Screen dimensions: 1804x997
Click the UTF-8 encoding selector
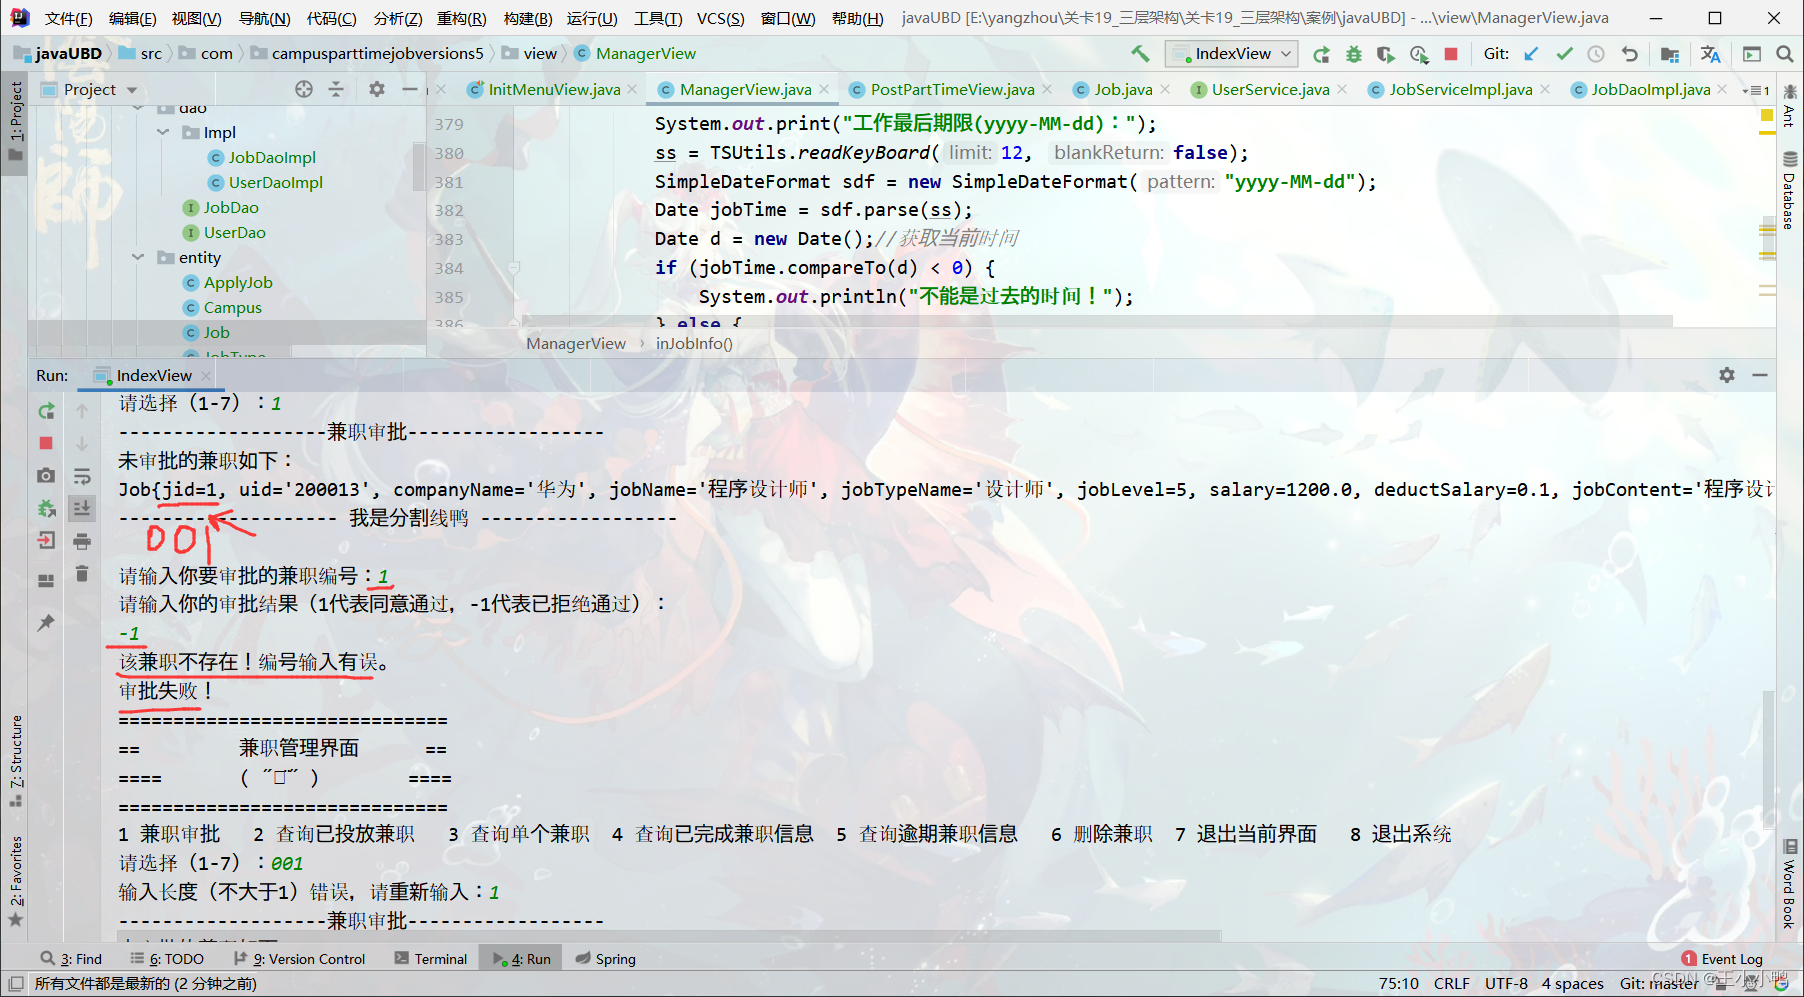tap(1506, 983)
